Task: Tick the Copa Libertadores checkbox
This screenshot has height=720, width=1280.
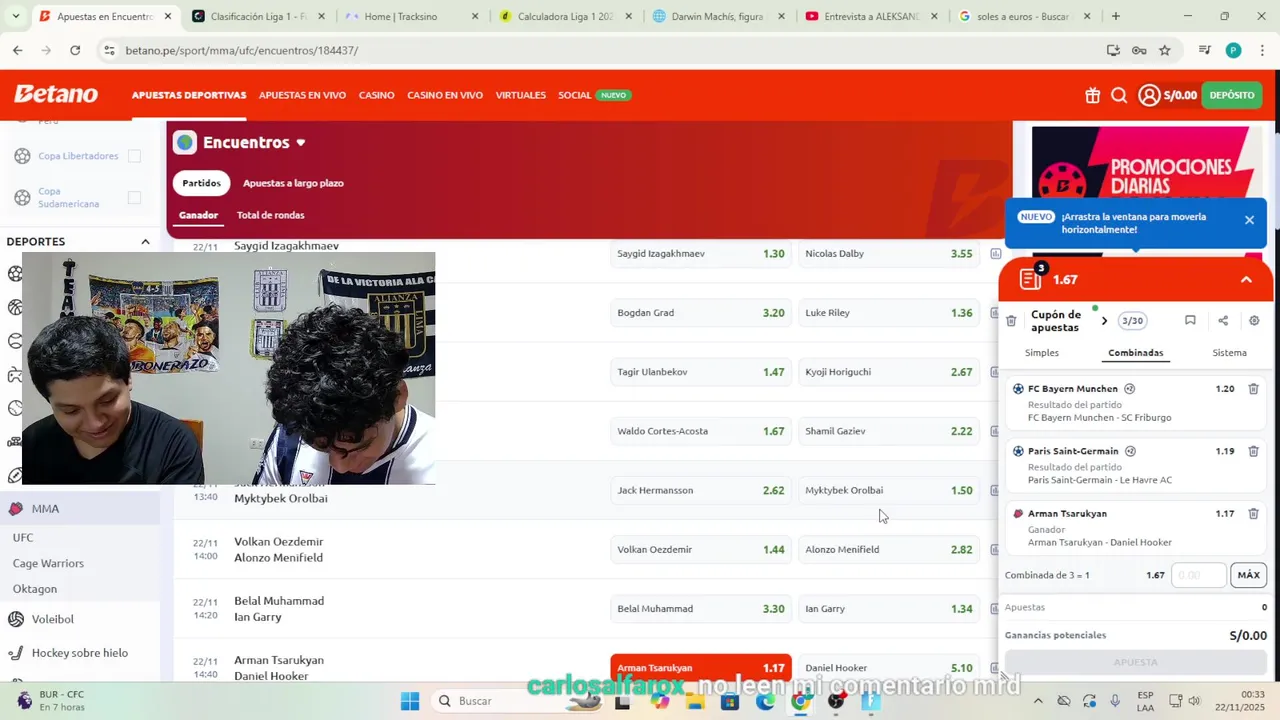Action: point(134,156)
